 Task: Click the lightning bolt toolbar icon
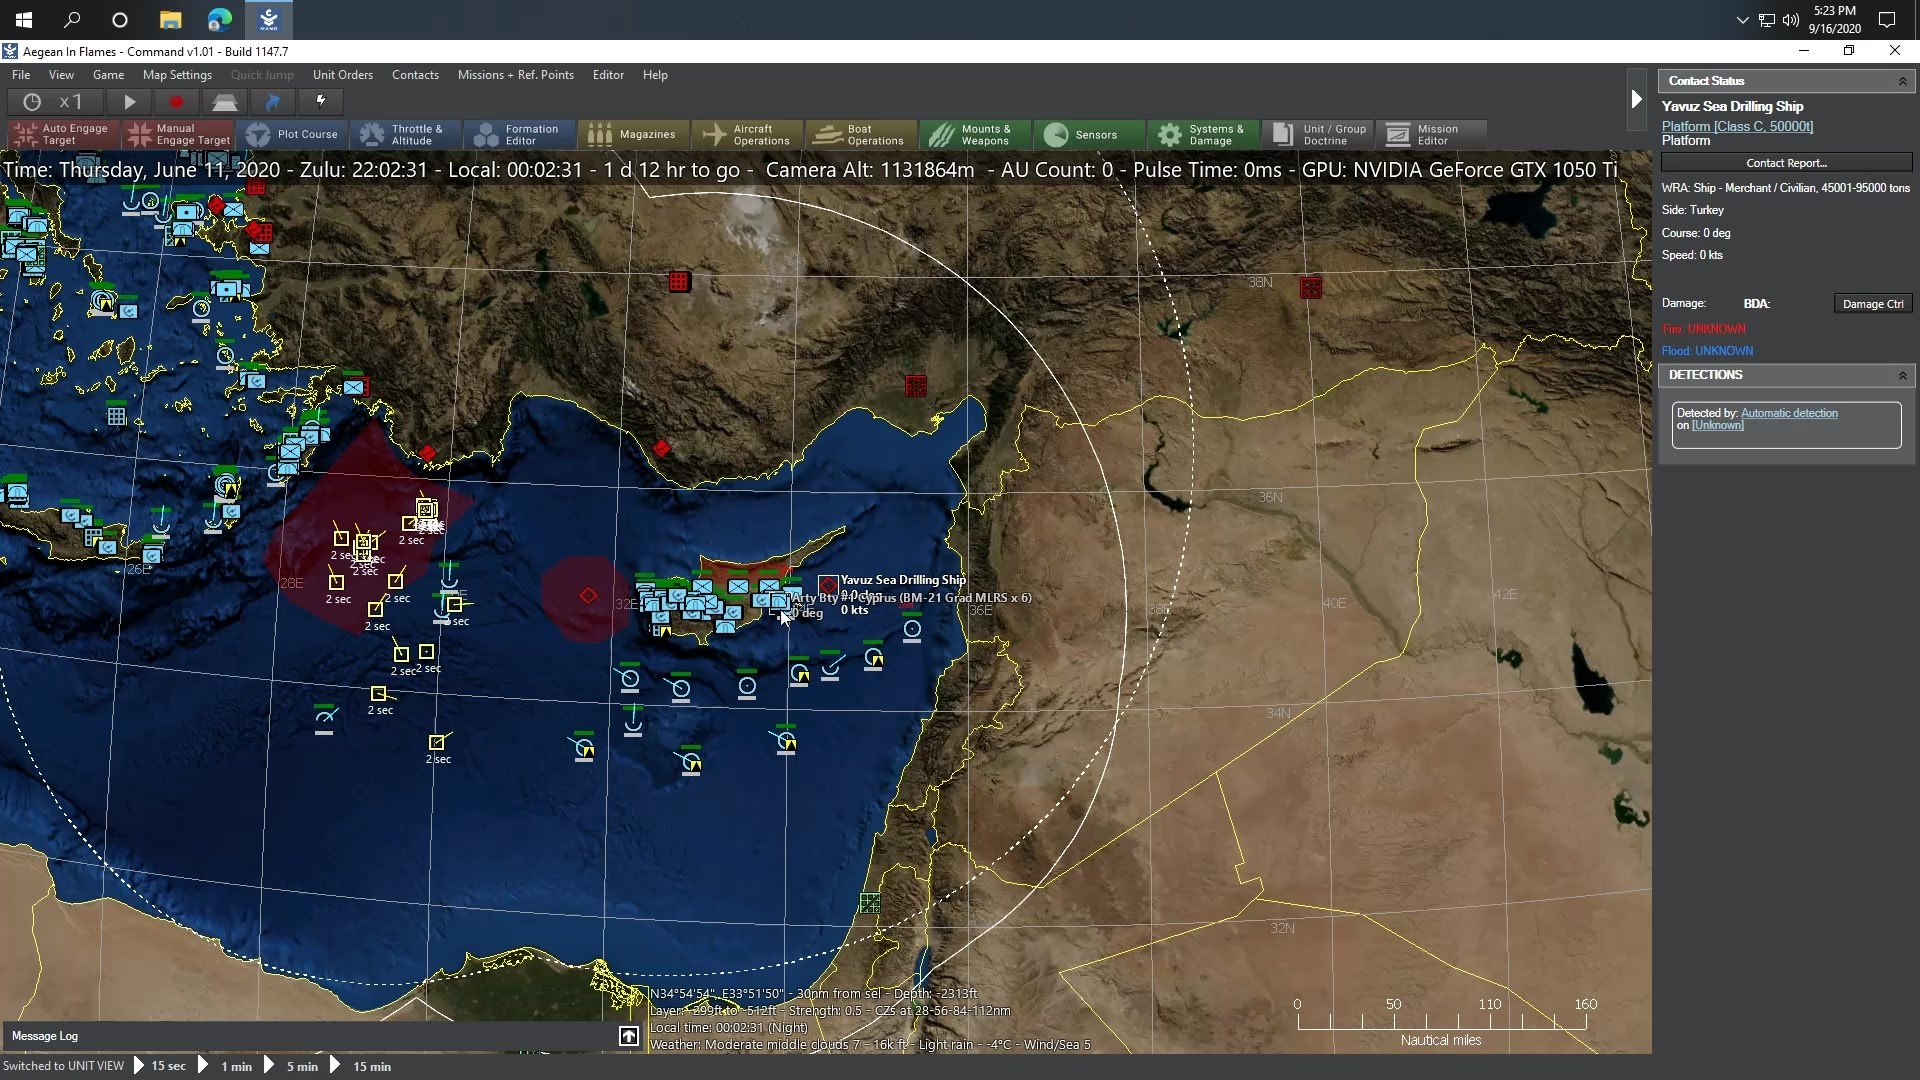tap(321, 102)
